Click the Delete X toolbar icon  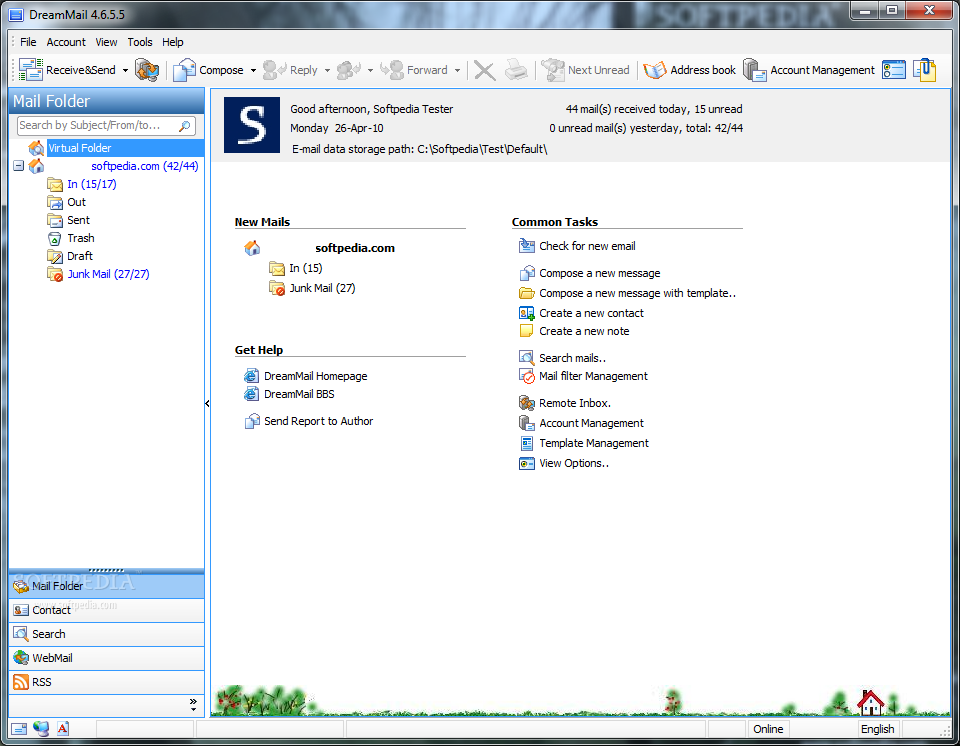click(484, 70)
